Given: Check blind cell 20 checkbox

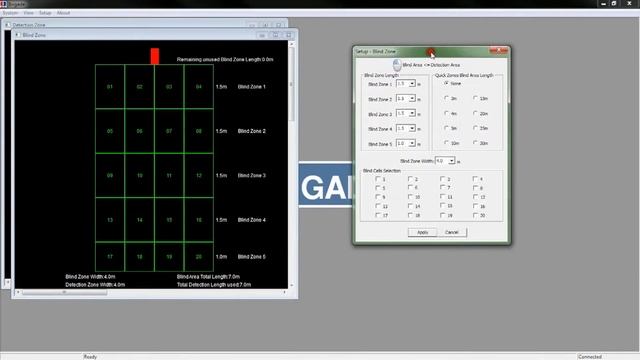Looking at the screenshot, I should 475,215.
